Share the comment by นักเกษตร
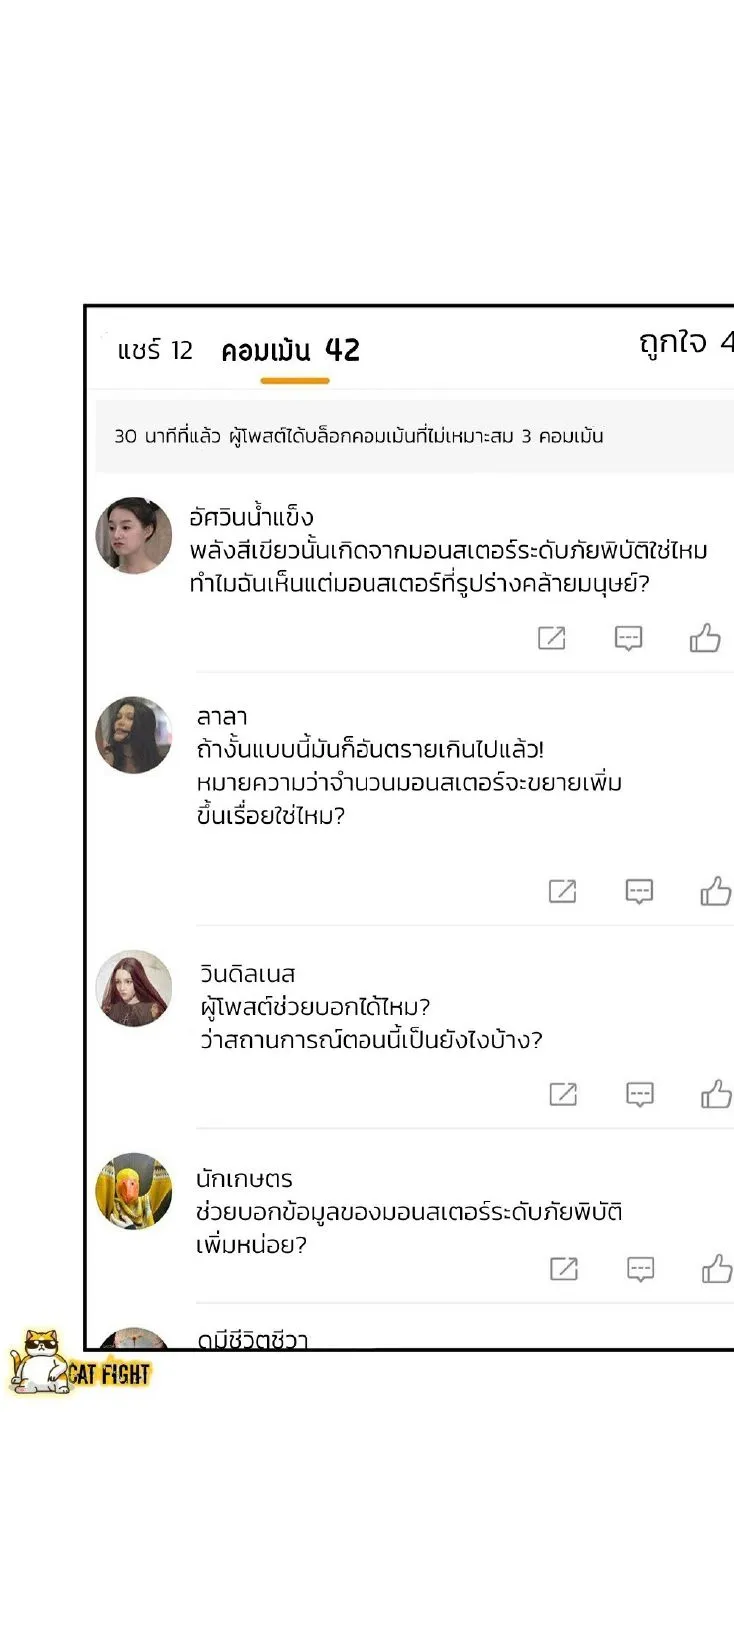 (565, 1269)
